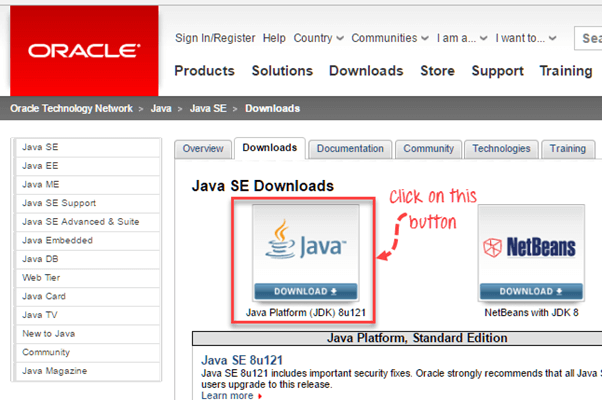Open the Communities dropdown menu
Viewport: 602px width, 400px height.
tap(390, 38)
